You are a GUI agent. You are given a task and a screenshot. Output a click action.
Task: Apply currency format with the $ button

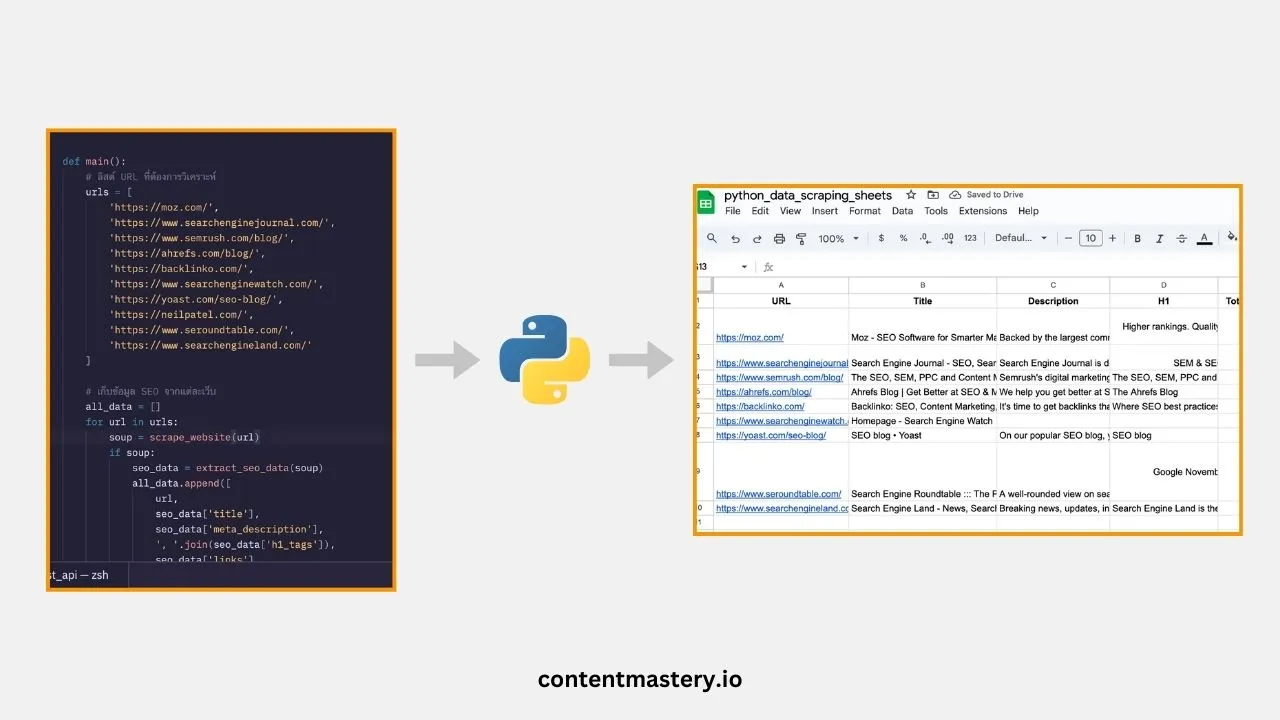[881, 238]
